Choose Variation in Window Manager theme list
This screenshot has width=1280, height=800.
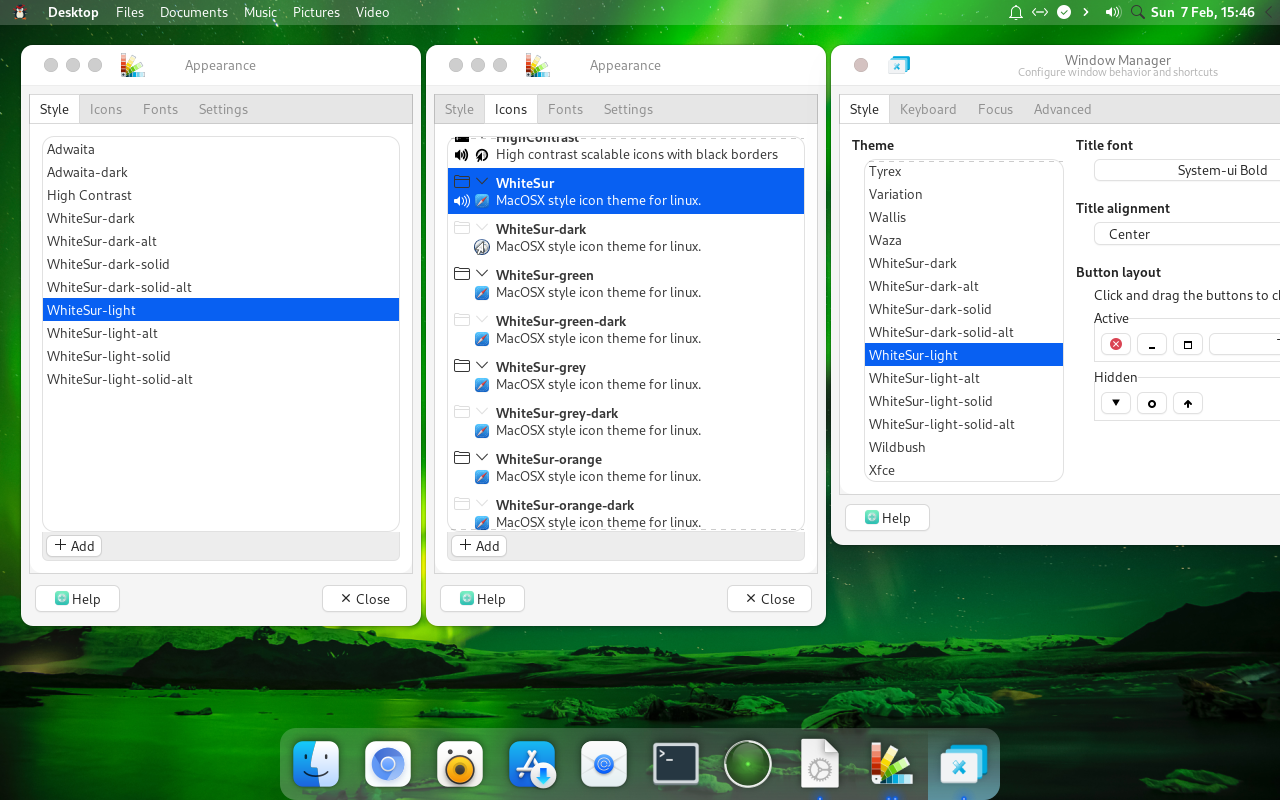(964, 194)
